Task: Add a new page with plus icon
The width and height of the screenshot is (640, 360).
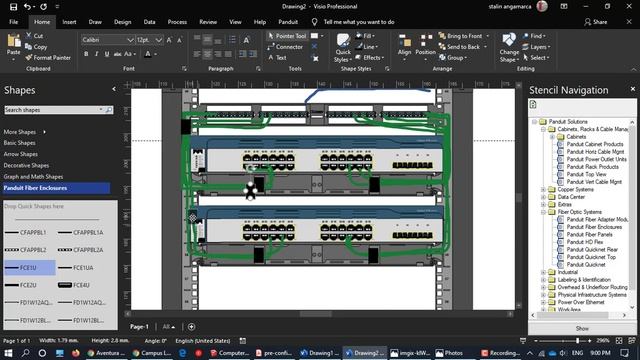Action: click(191, 327)
